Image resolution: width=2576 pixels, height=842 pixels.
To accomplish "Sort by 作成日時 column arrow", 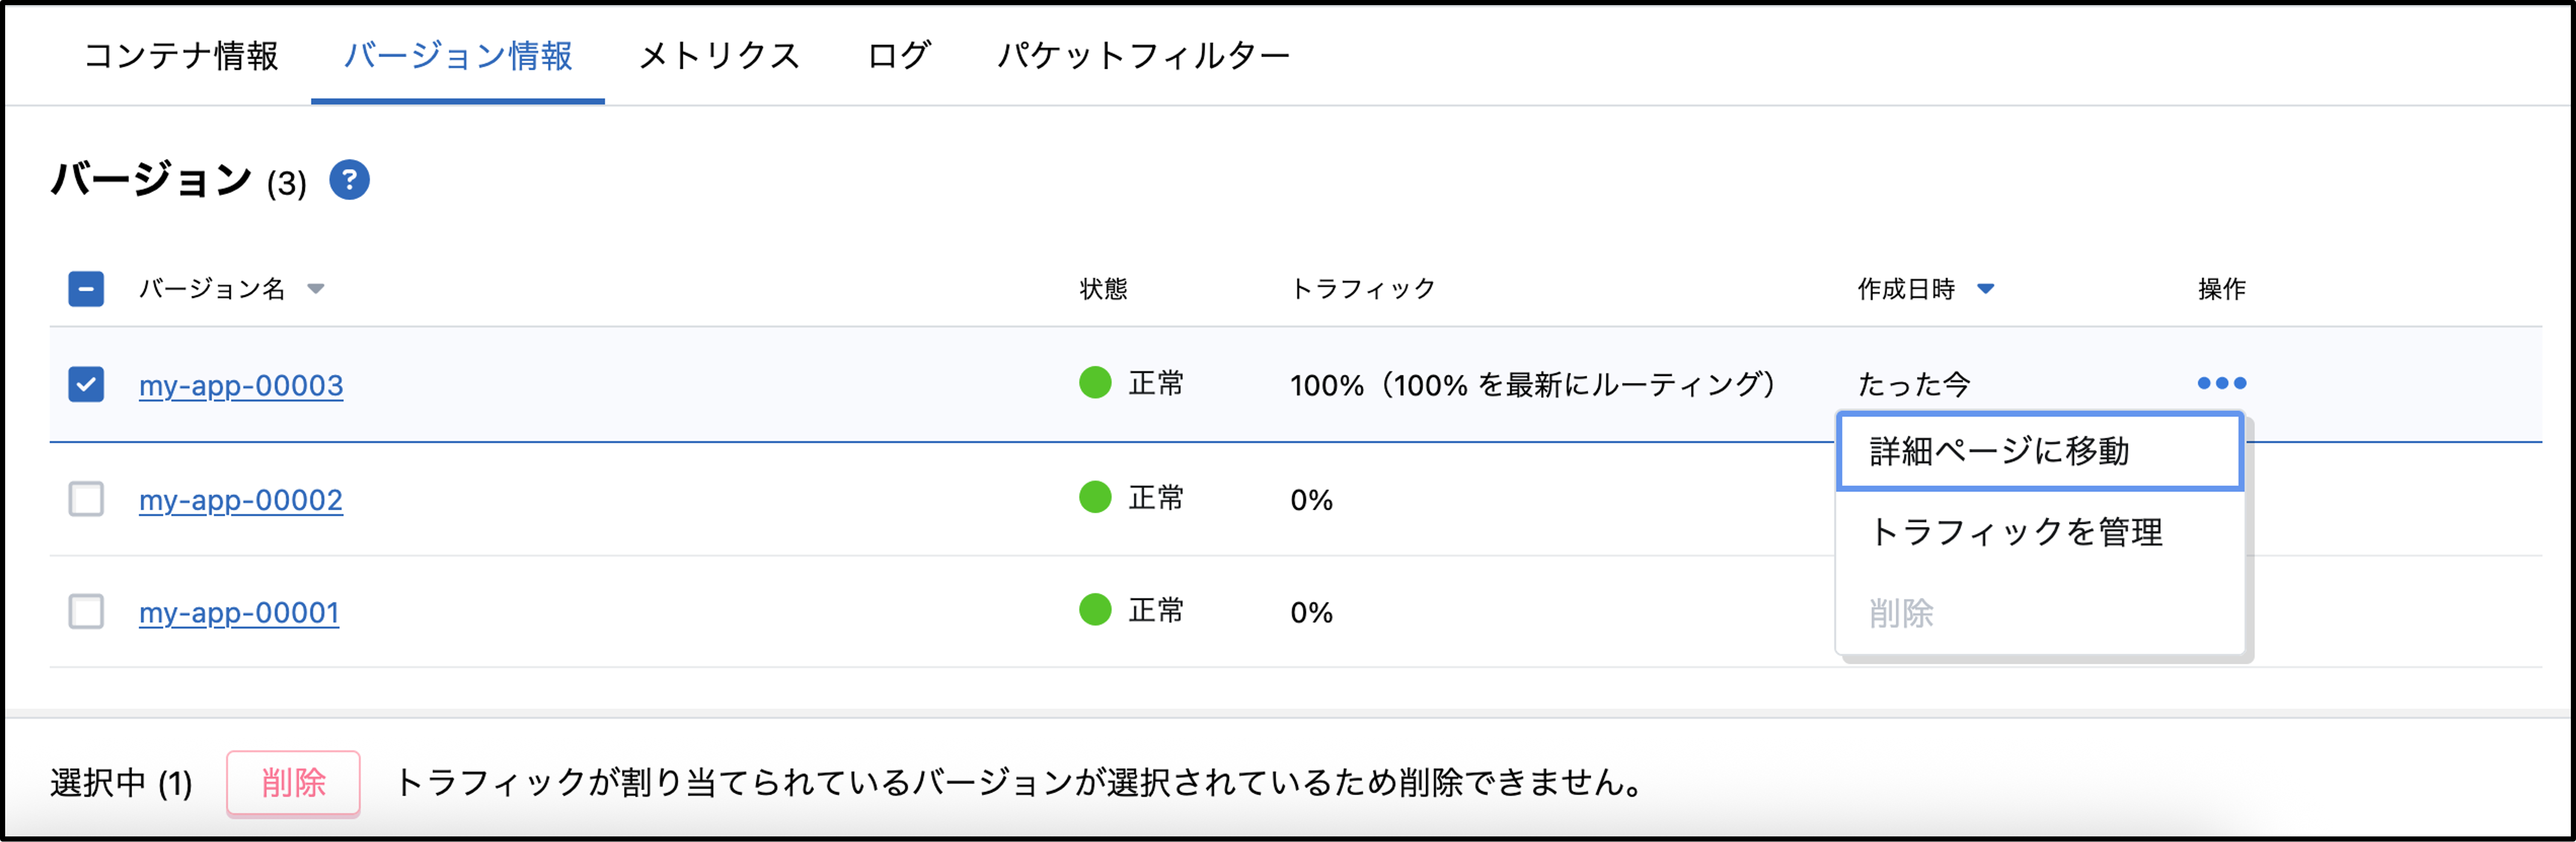I will point(1986,289).
